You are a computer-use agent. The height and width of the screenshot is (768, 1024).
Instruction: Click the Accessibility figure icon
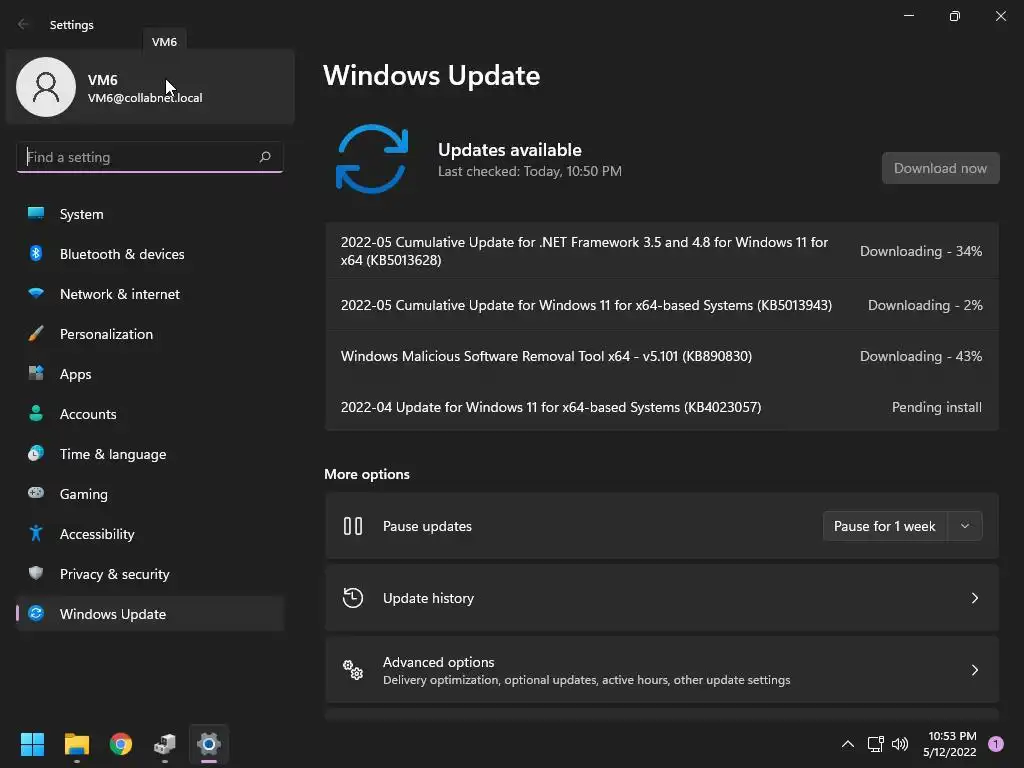pos(36,534)
